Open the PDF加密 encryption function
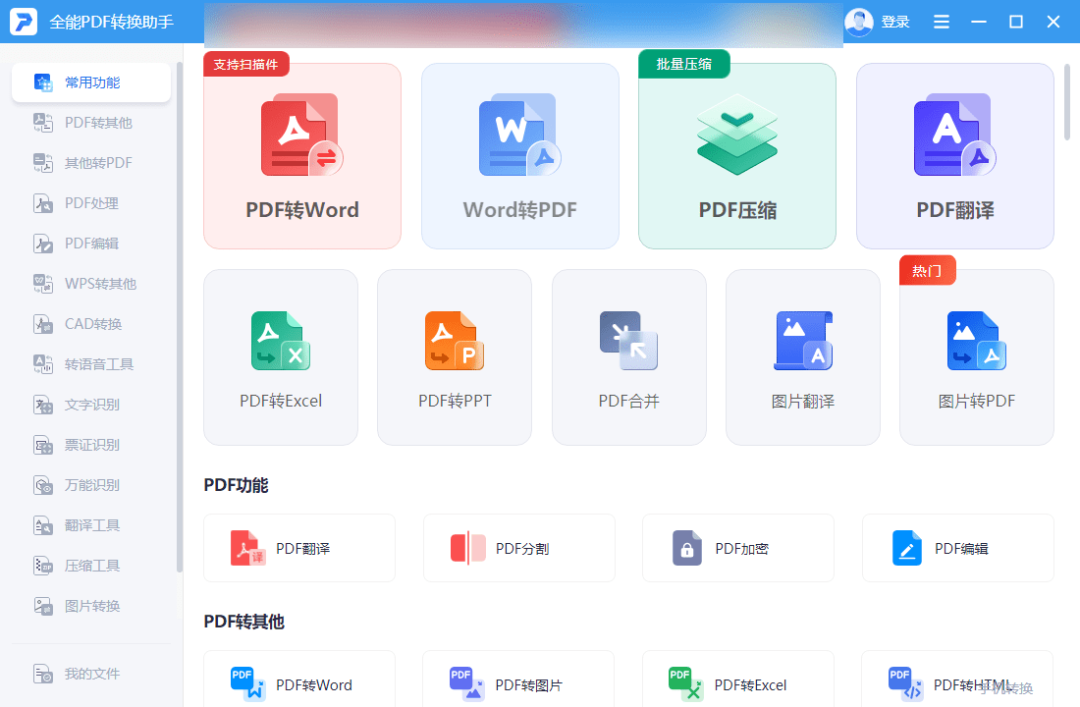Screen dimensions: 1080x707 click(737, 547)
